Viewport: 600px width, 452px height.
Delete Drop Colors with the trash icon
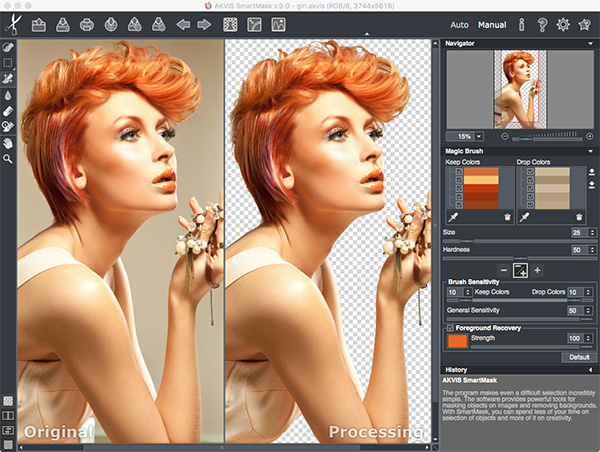click(x=577, y=217)
